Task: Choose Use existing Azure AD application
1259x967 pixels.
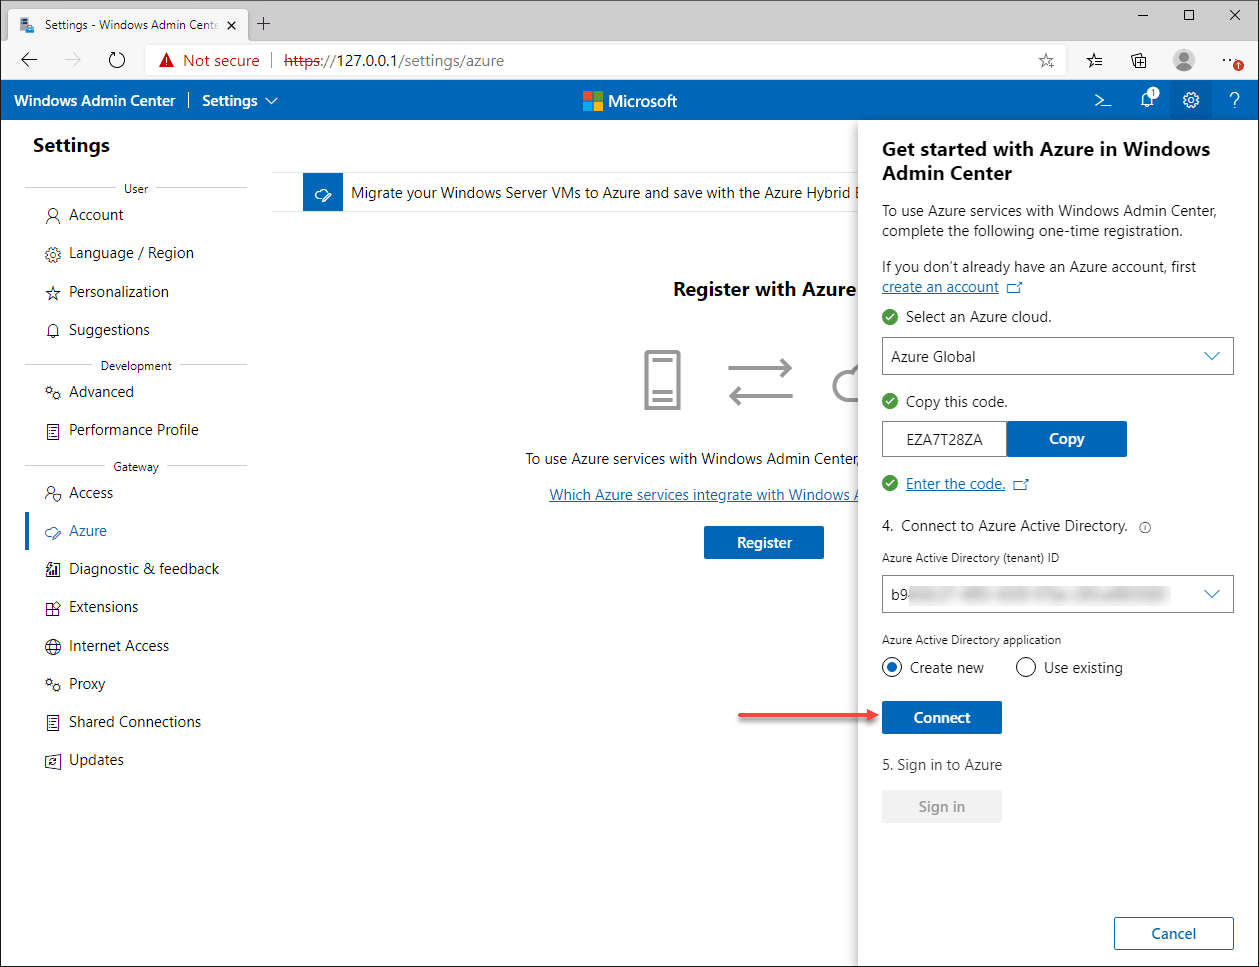Action: pyautogui.click(x=1025, y=667)
